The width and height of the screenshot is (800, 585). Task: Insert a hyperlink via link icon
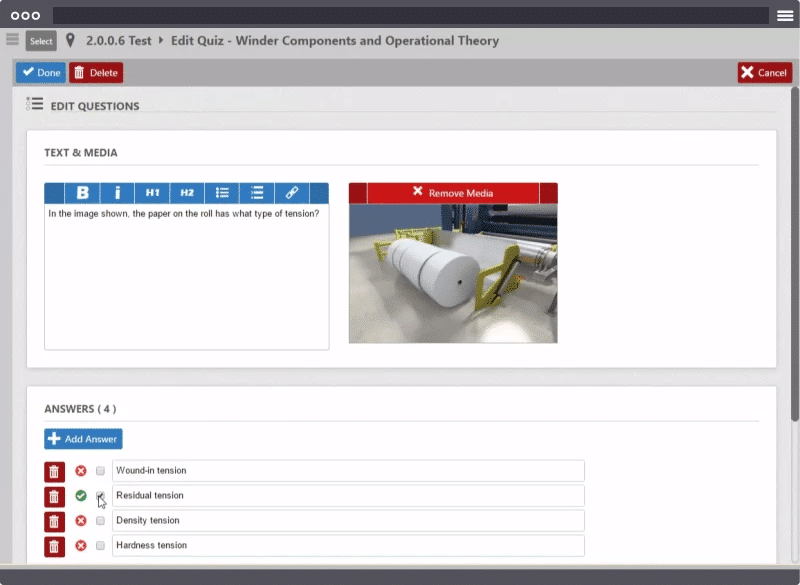292,193
